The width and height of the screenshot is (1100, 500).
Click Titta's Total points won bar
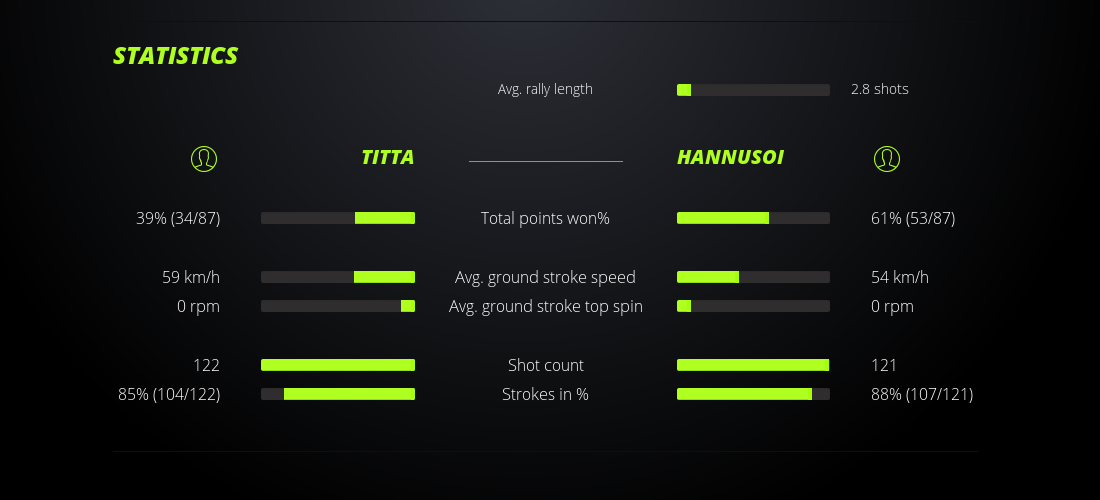point(338,218)
